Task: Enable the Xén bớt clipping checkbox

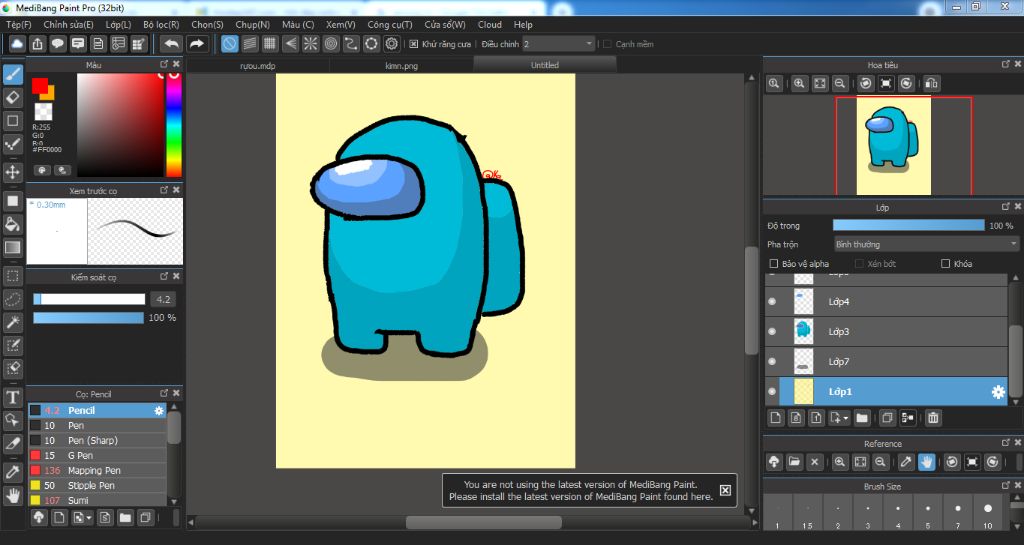Action: point(859,264)
